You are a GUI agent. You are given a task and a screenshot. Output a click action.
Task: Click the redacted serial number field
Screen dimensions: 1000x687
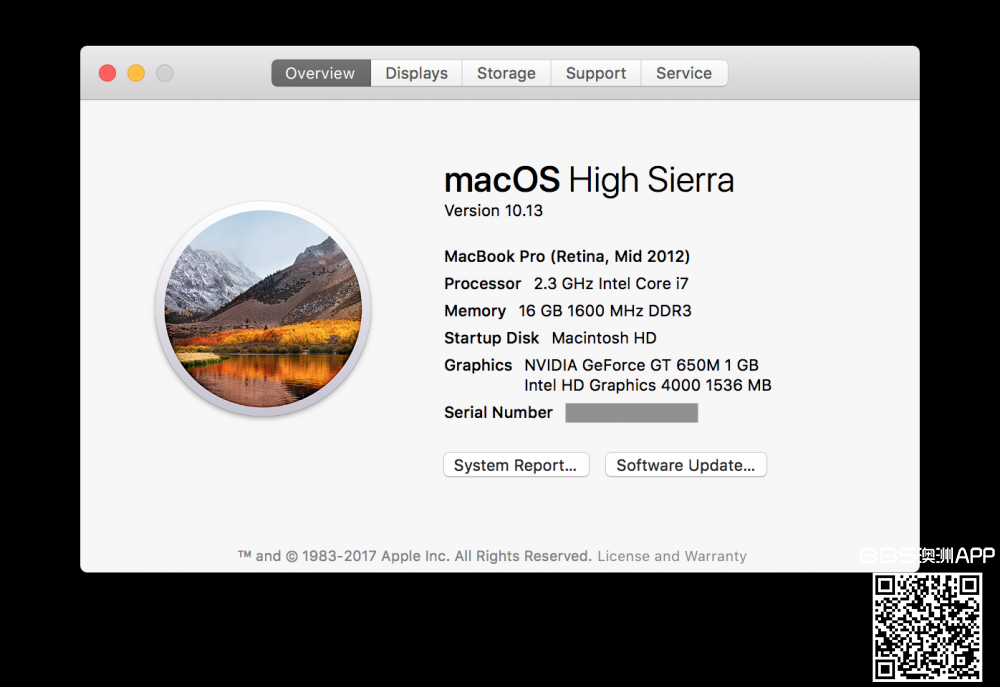pos(631,413)
